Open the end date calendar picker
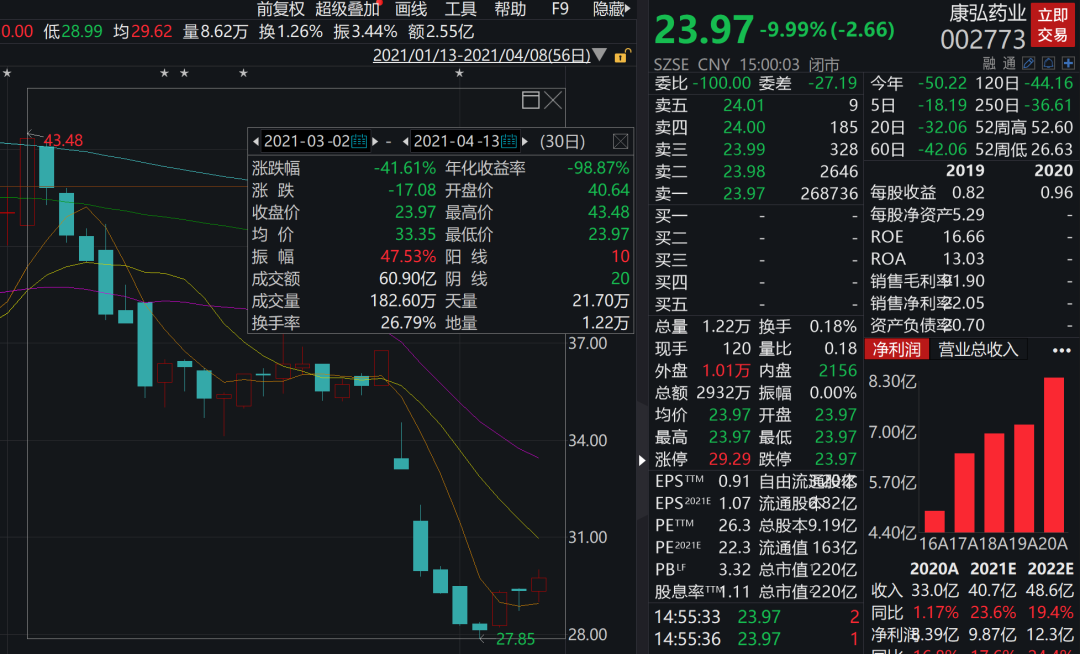Viewport: 1080px width, 654px height. [x=510, y=141]
